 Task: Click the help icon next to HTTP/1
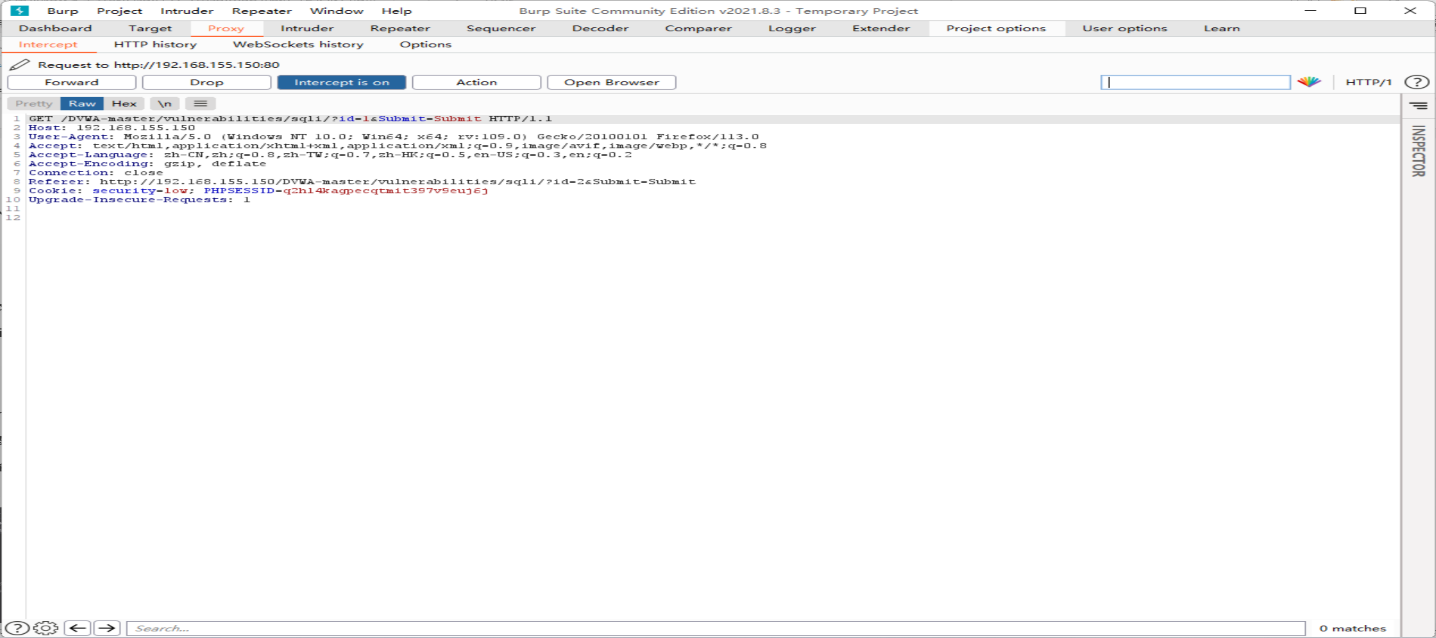coord(1415,82)
